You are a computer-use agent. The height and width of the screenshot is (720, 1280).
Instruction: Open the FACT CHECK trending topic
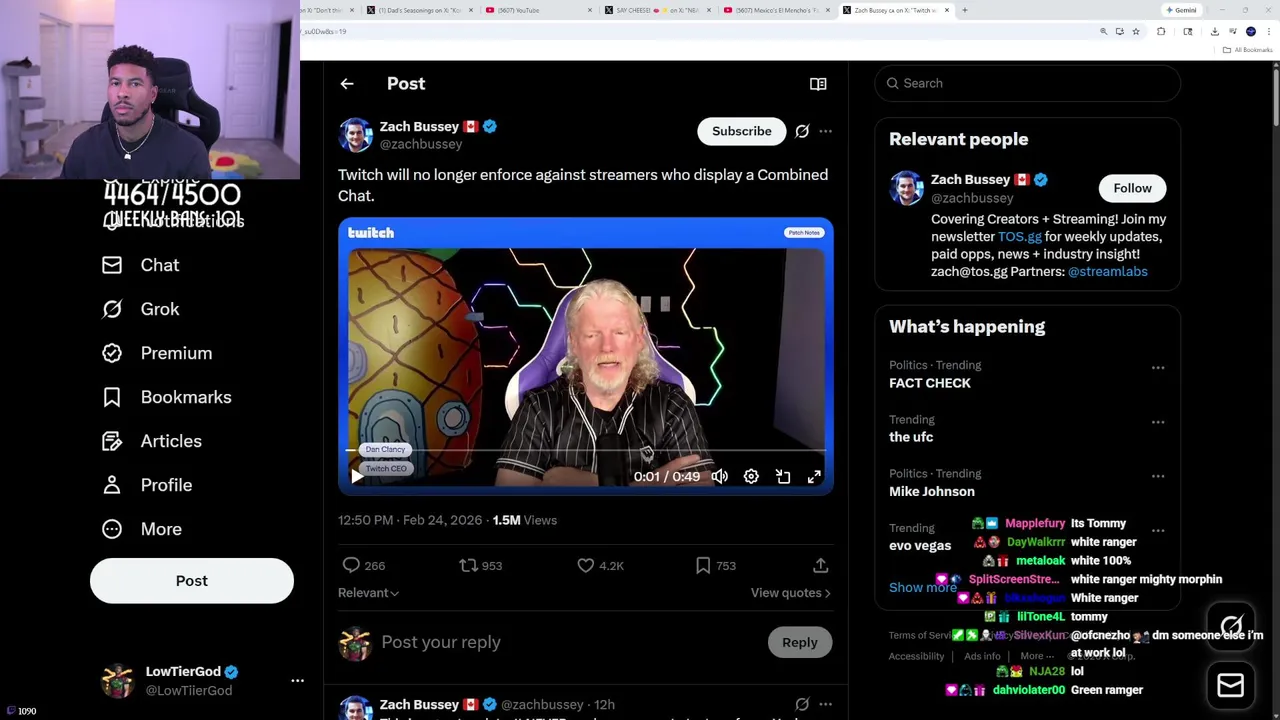pos(930,383)
